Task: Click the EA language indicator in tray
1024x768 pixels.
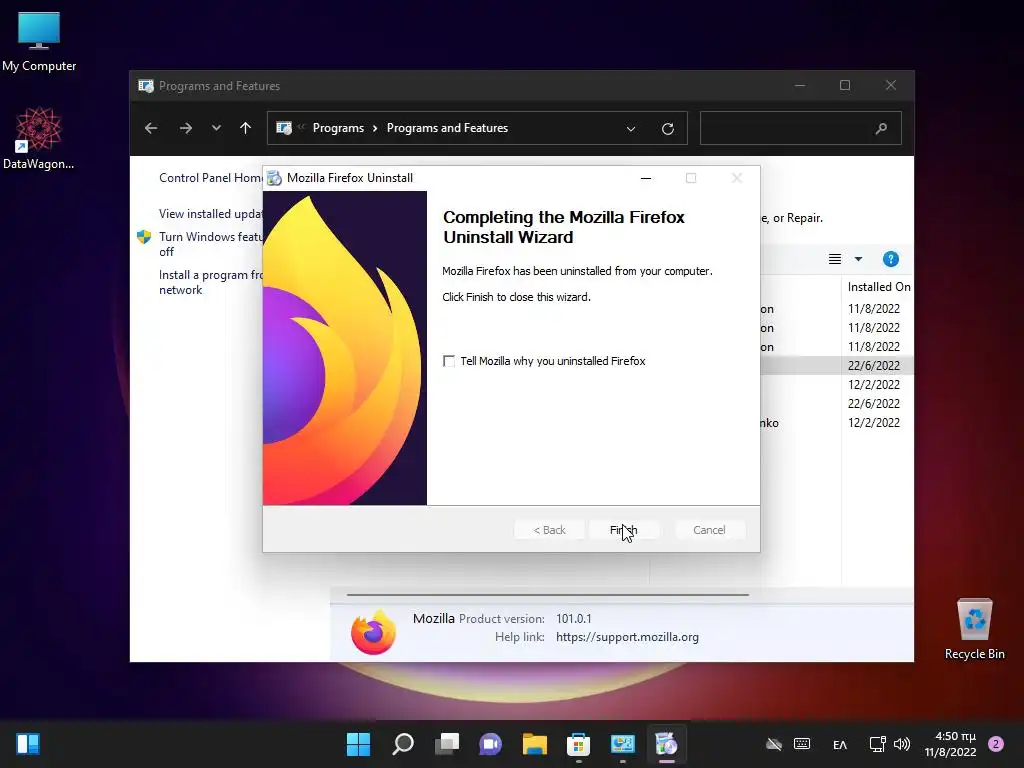Action: point(840,744)
